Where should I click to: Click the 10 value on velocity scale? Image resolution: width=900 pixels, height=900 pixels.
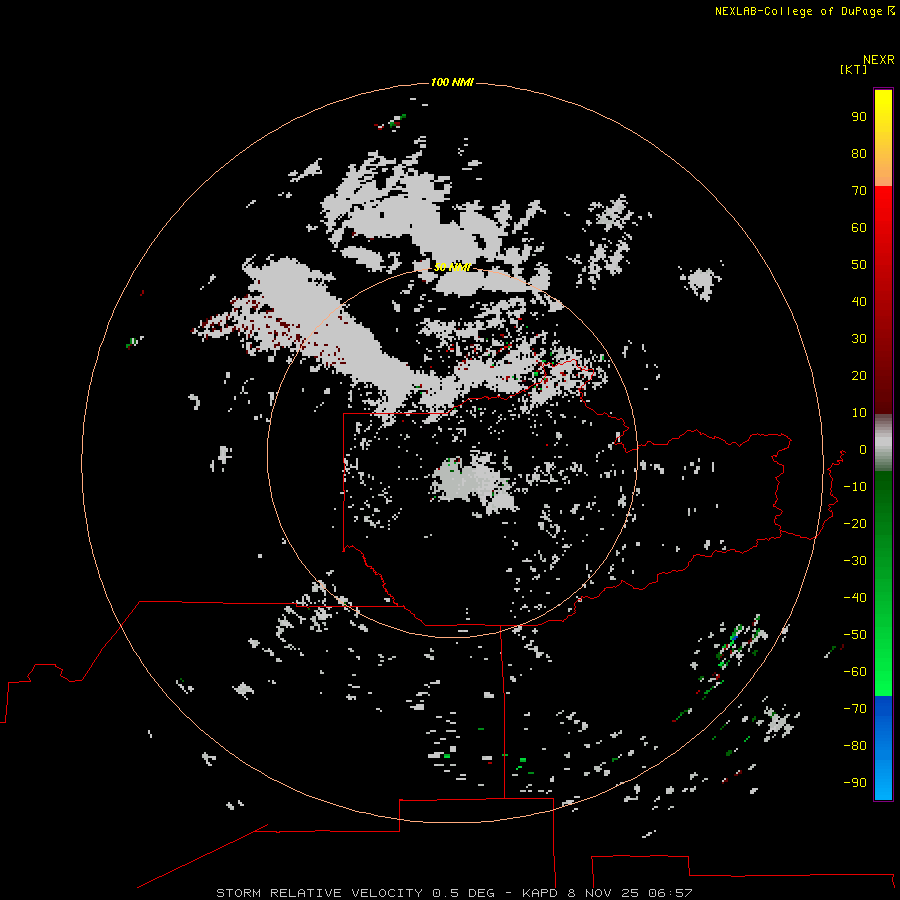[859, 413]
